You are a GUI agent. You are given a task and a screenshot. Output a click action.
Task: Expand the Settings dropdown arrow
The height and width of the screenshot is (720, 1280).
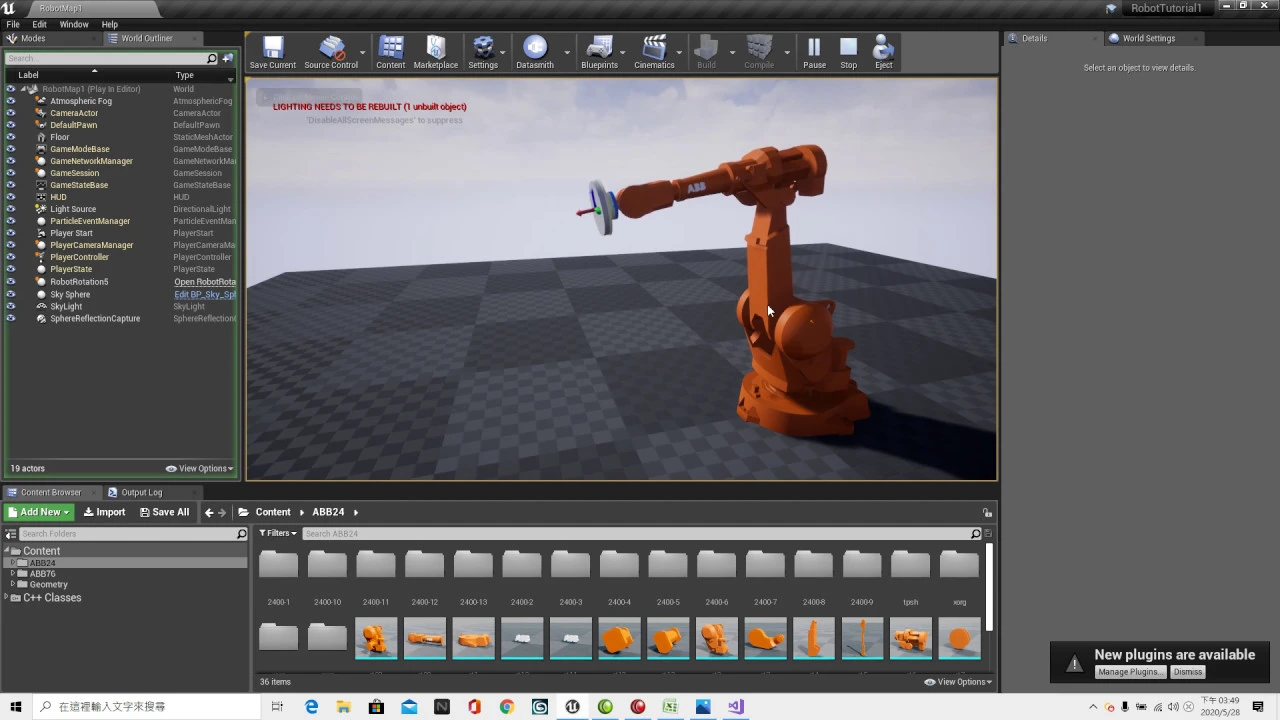(x=502, y=52)
